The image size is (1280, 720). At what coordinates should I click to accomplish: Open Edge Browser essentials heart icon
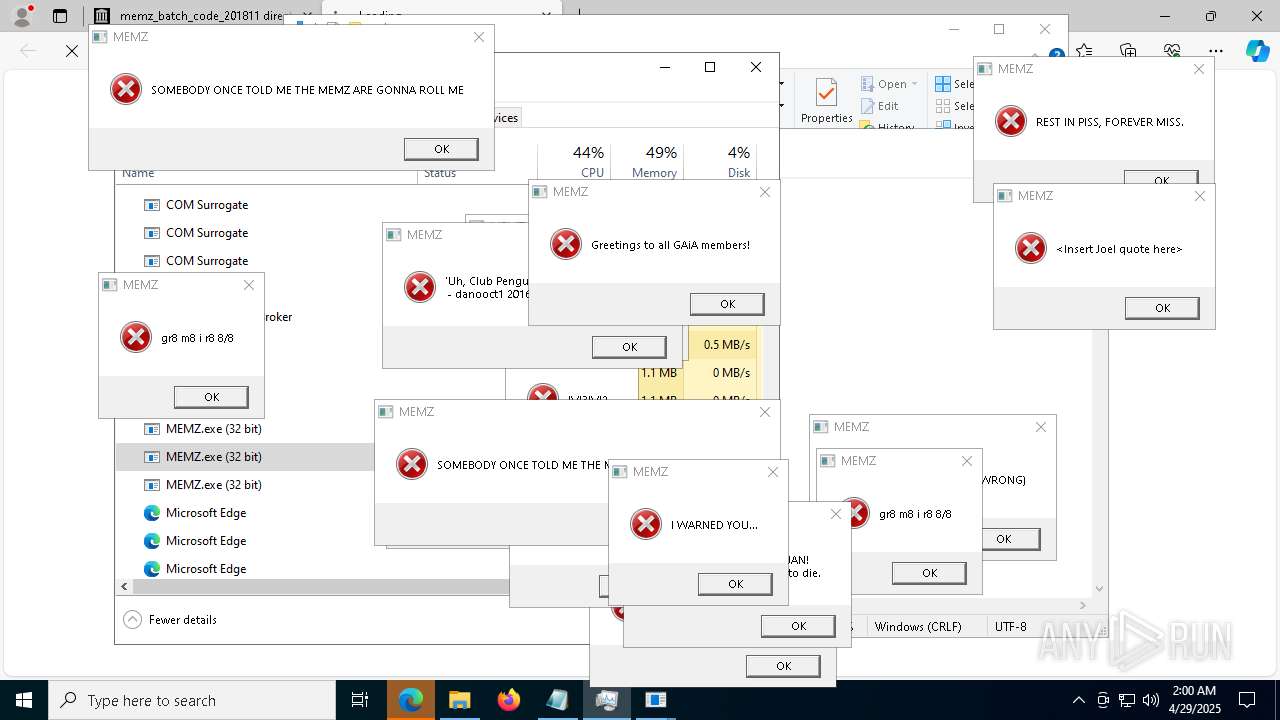pyautogui.click(x=1172, y=50)
